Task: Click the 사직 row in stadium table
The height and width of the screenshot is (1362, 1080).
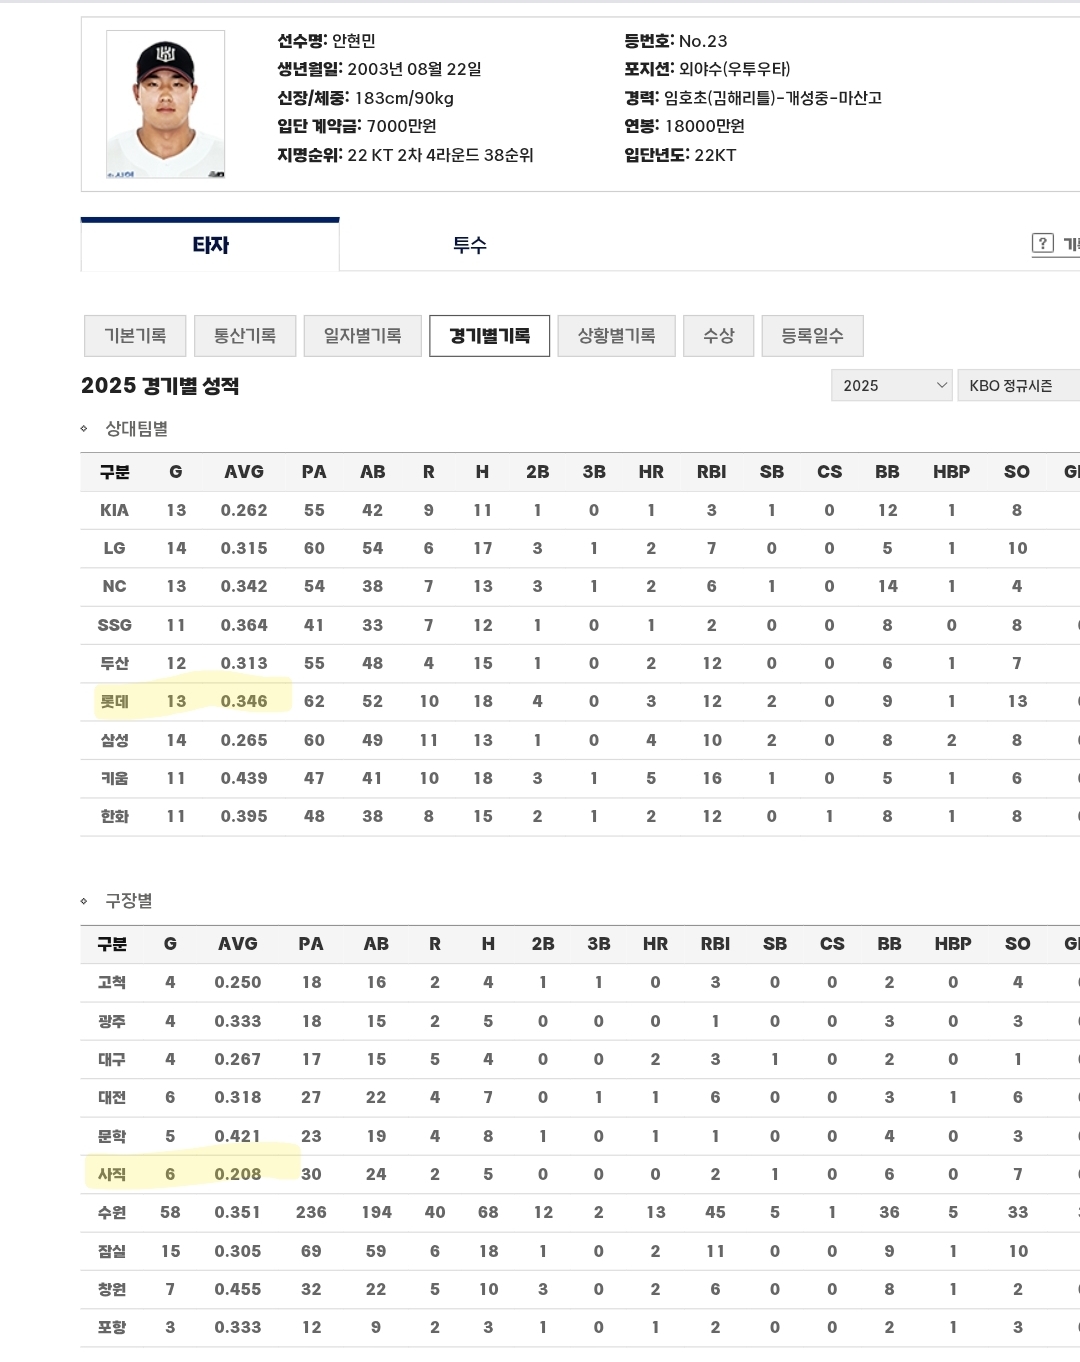Action: pos(112,1174)
